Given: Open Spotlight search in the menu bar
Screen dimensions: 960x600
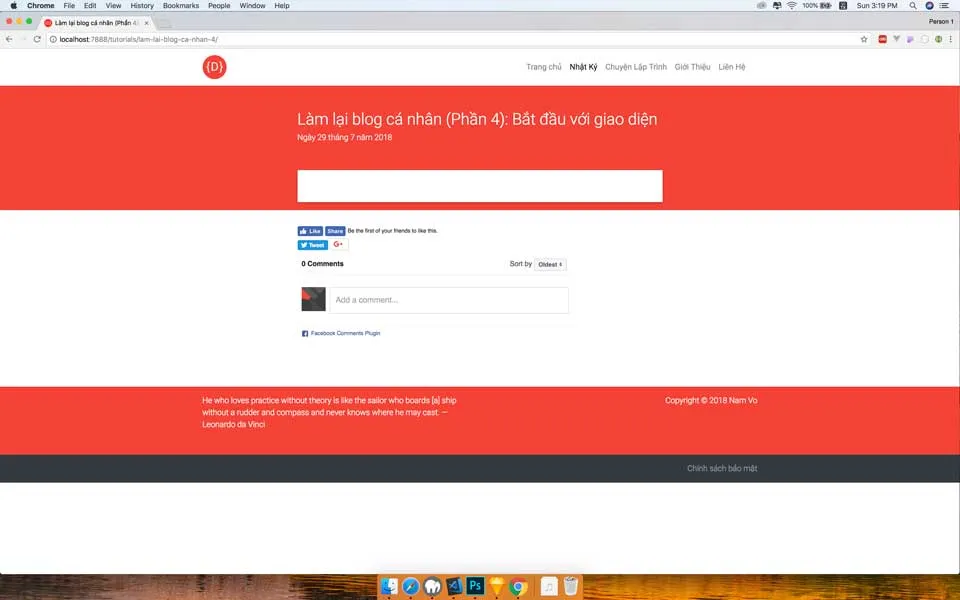Looking at the screenshot, I should pyautogui.click(x=913, y=6).
